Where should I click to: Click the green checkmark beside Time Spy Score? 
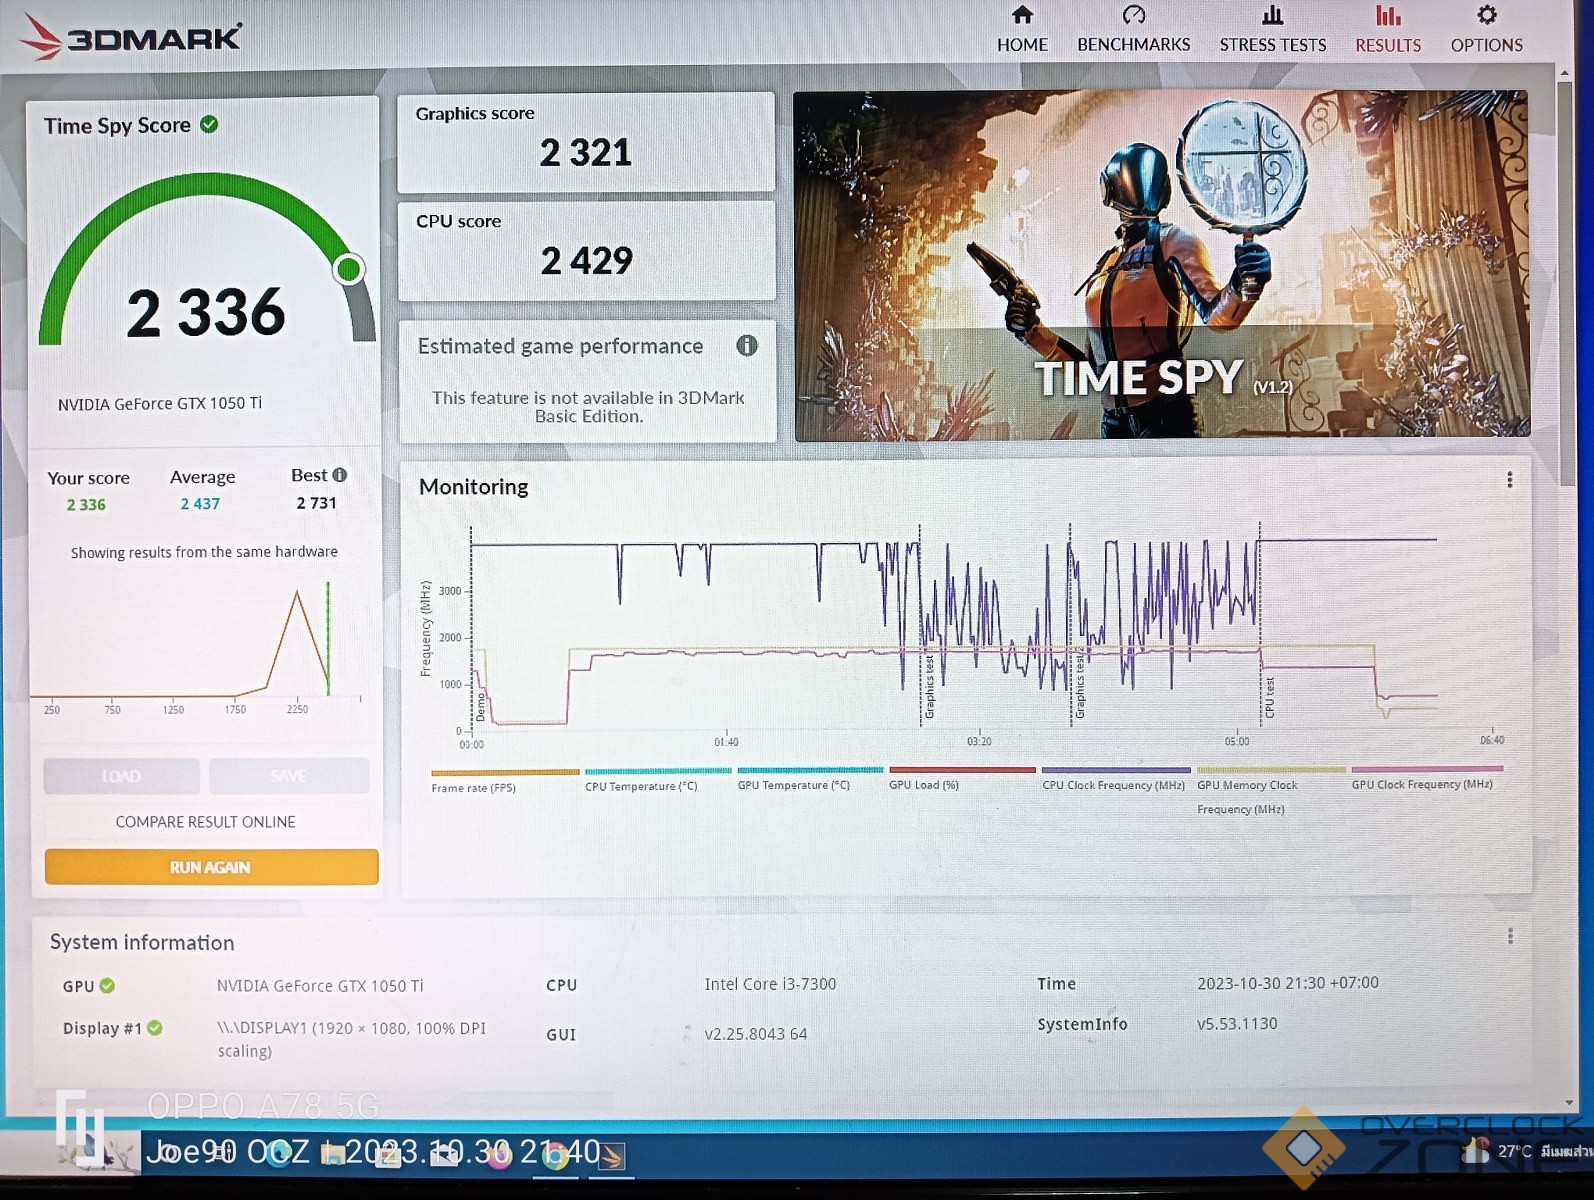209,124
